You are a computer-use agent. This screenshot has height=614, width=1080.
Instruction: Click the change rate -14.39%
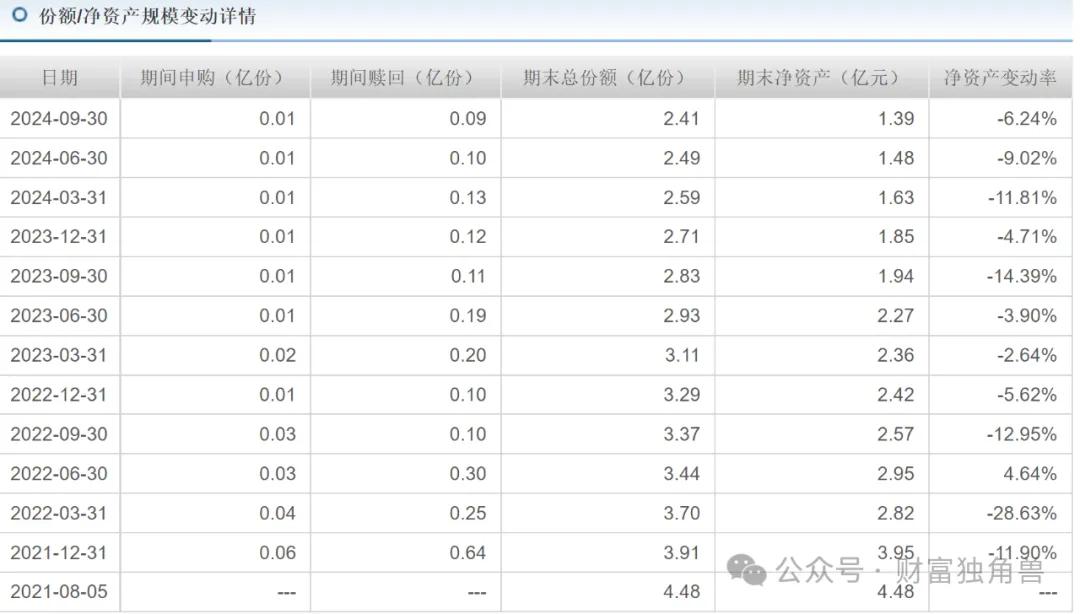[1022, 276]
